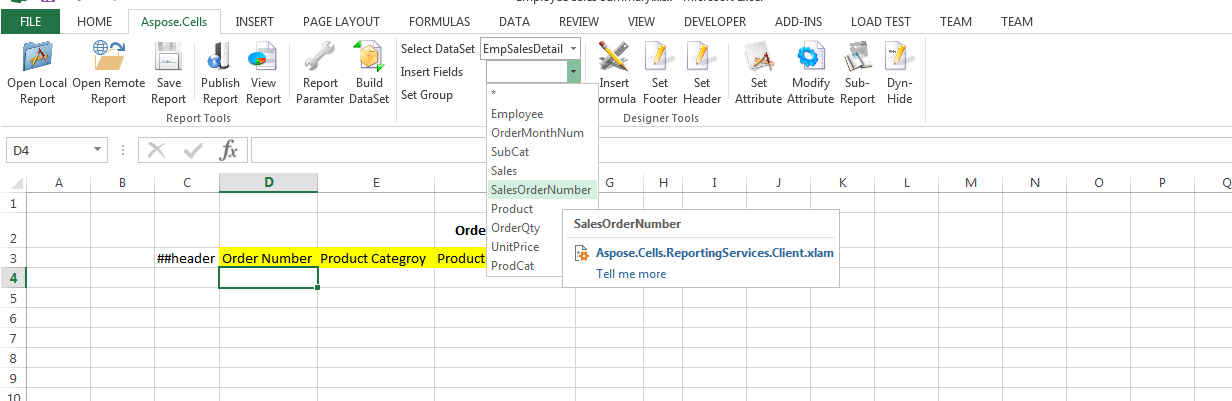1232x401 pixels.
Task: Click the Dyn-Hide tool
Action: tap(899, 73)
